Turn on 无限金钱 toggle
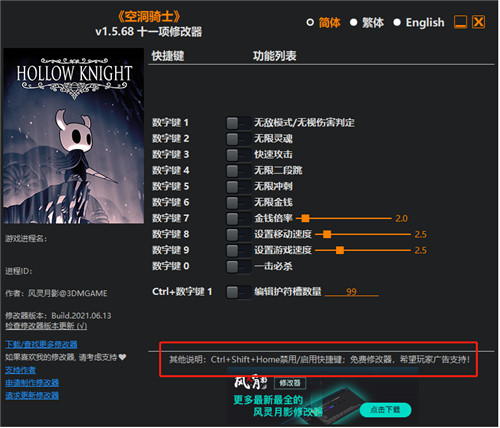 (x=239, y=203)
